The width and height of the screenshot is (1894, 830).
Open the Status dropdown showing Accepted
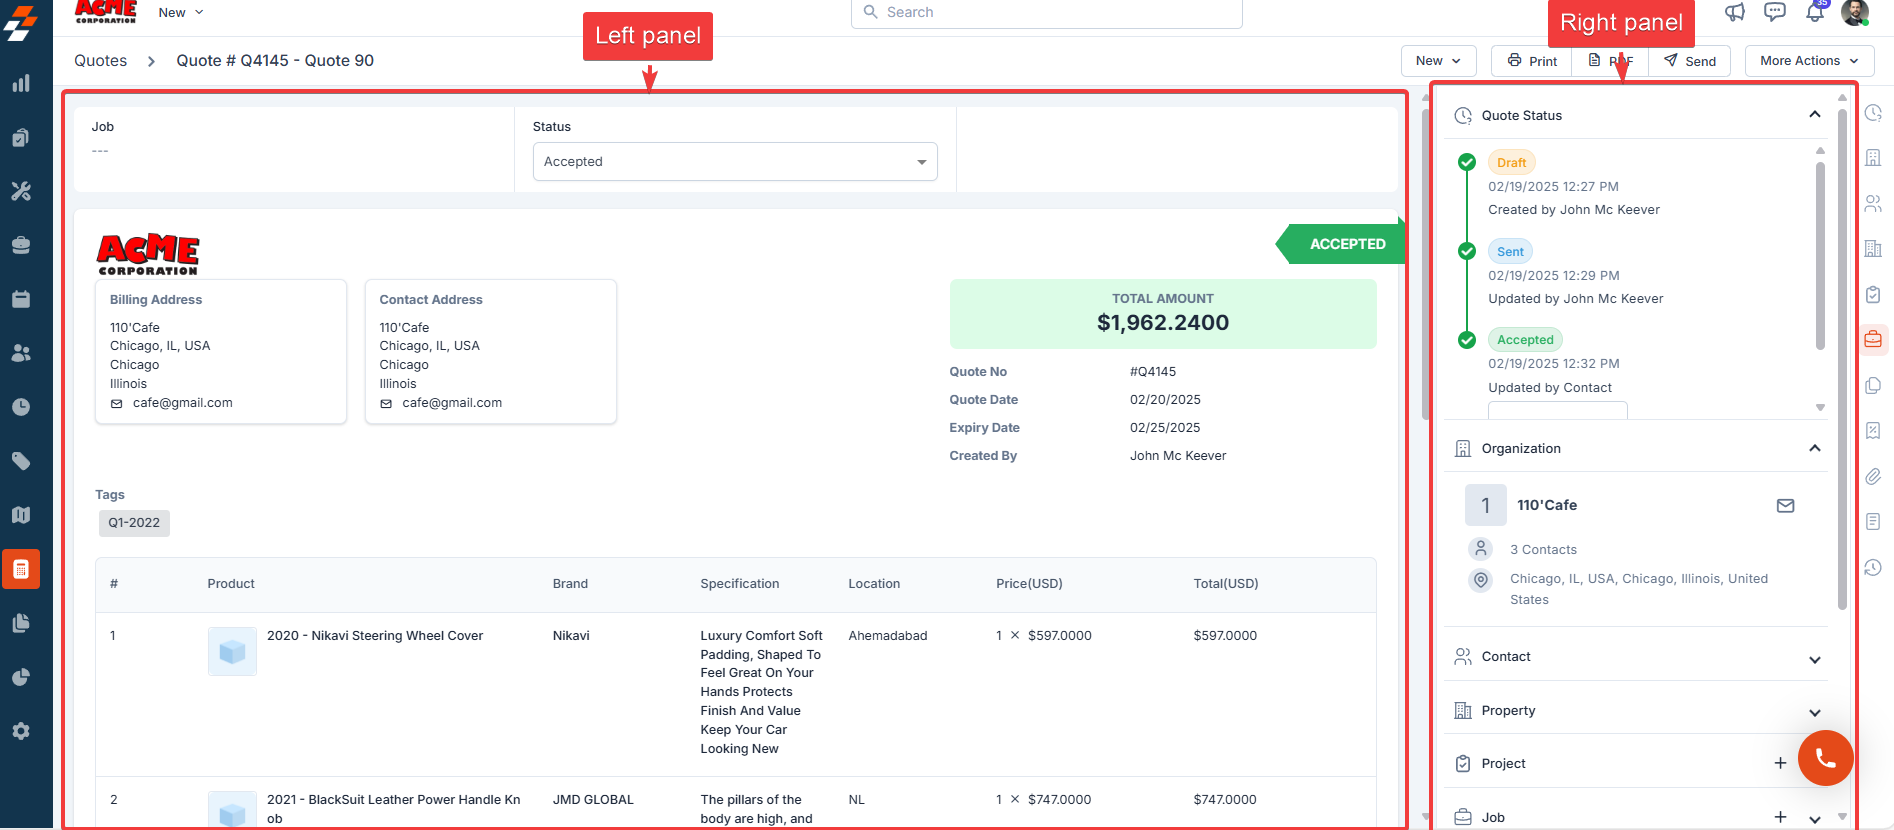735,162
